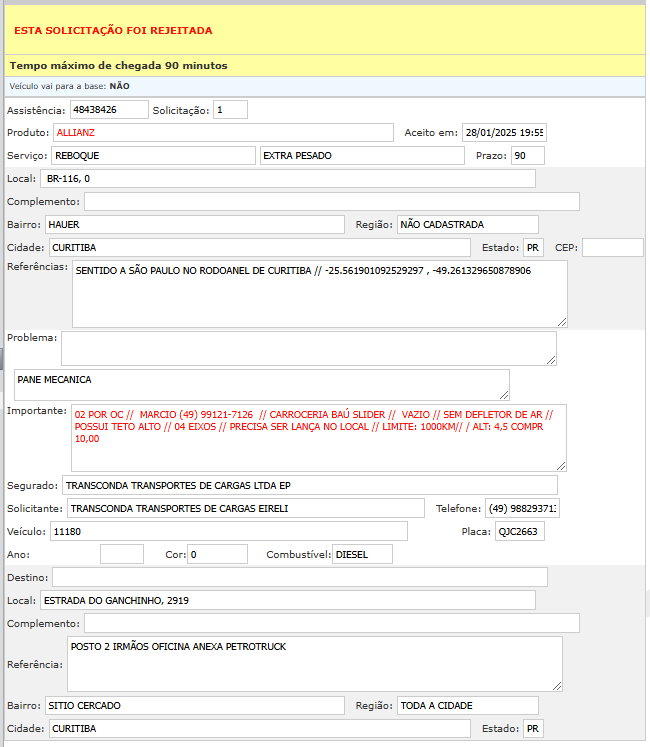The height and width of the screenshot is (747, 650).
Task: Click the Região field NÃO CADASTRADA
Action: pos(467,225)
